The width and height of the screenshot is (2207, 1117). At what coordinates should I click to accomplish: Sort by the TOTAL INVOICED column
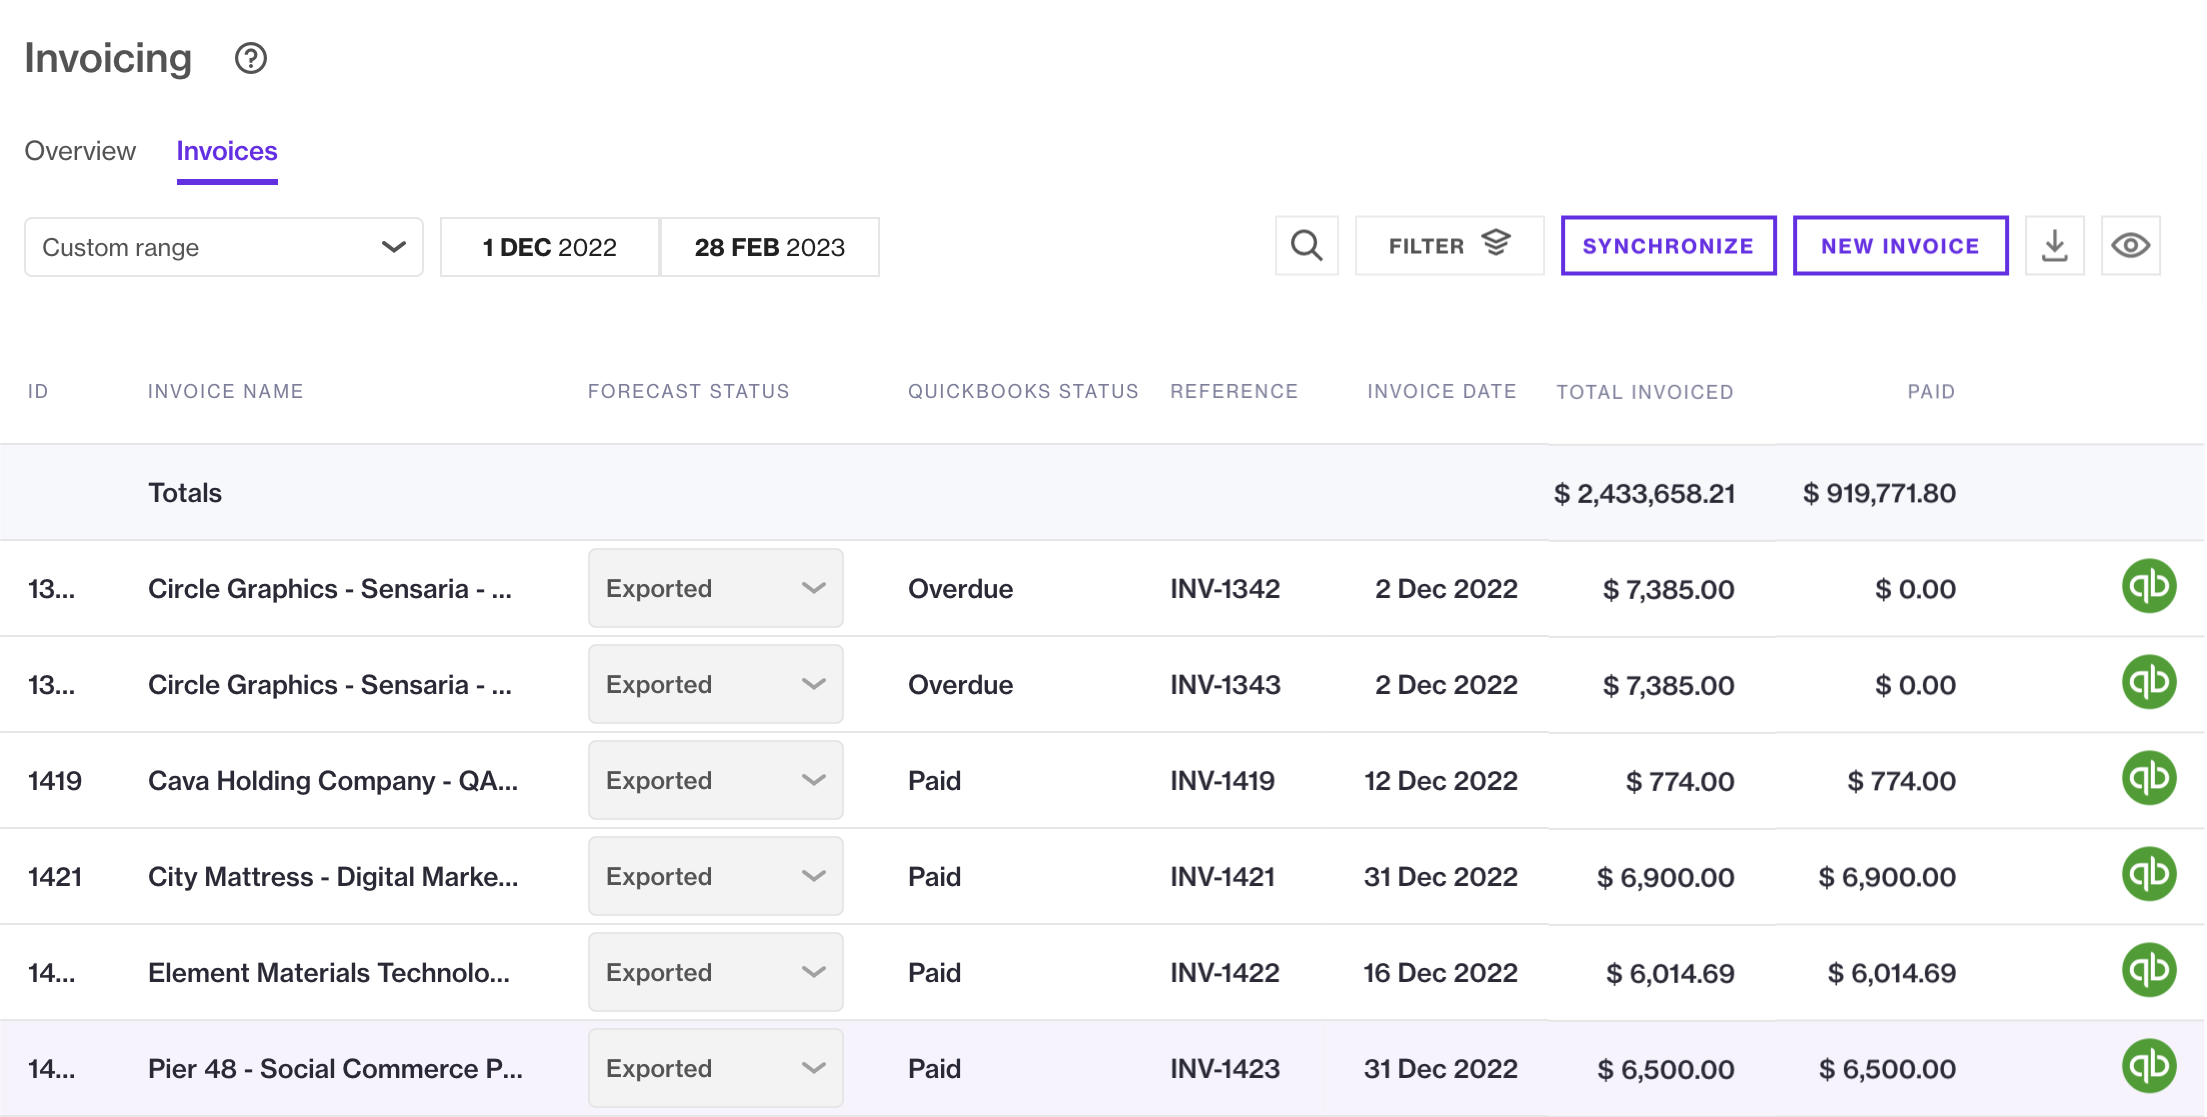pyautogui.click(x=1644, y=391)
